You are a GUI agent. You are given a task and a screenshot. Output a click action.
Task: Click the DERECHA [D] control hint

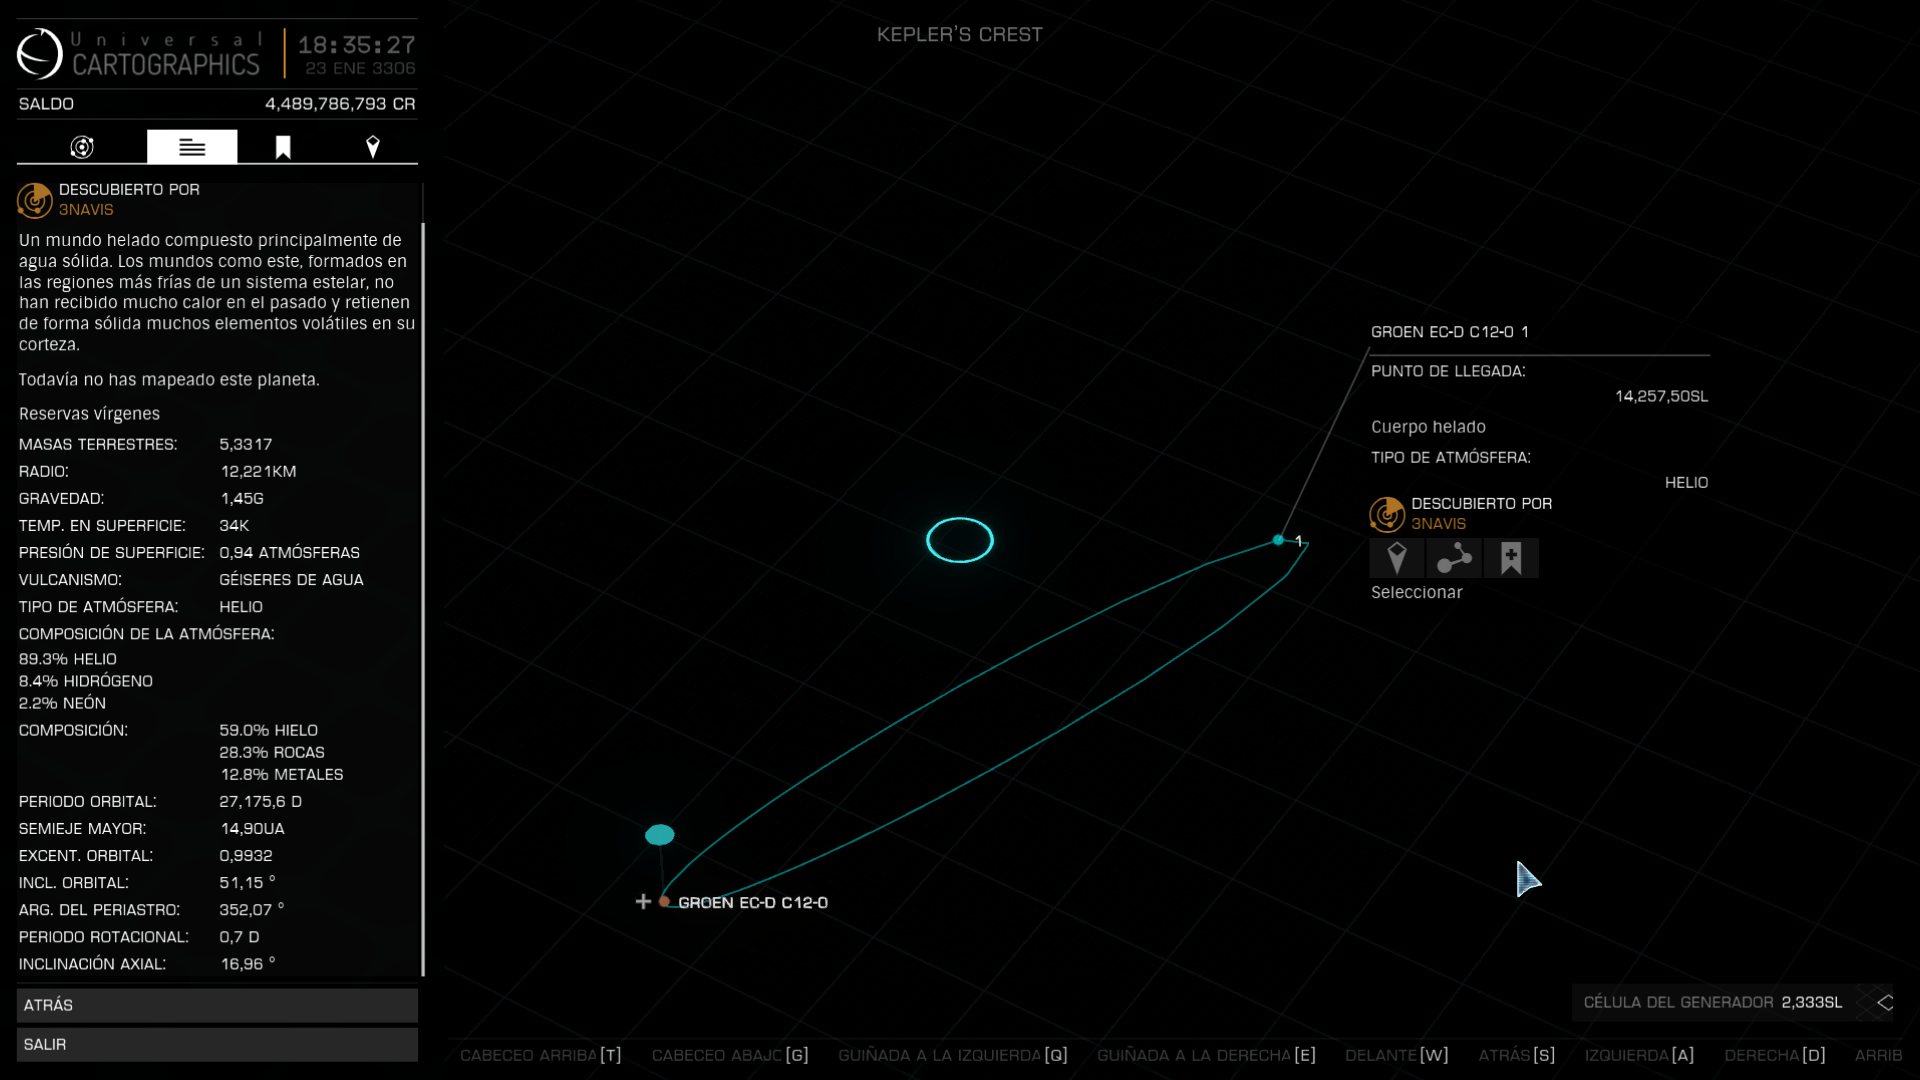point(1775,1055)
